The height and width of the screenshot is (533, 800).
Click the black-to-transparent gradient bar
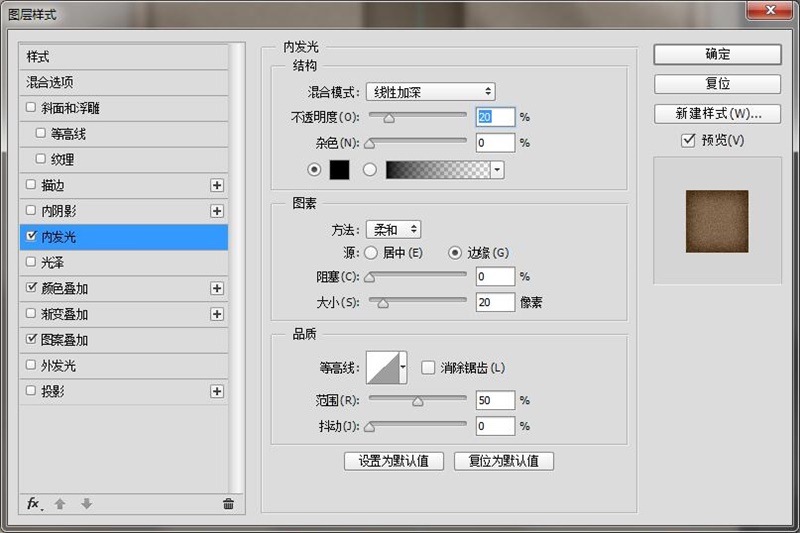438,170
